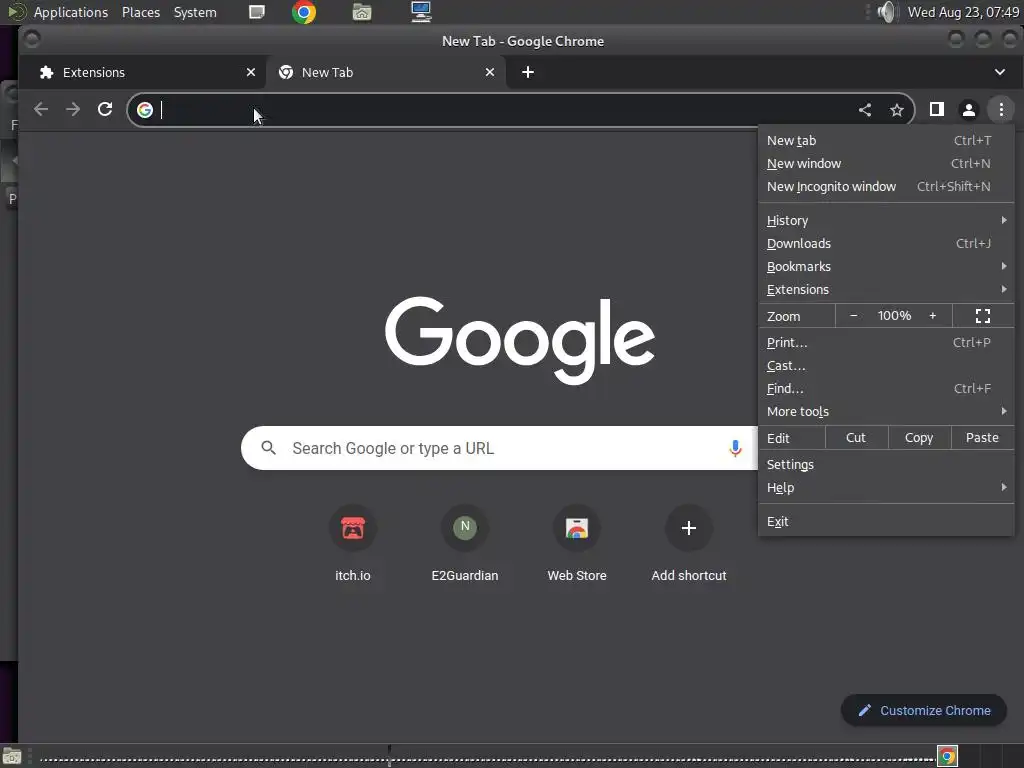The height and width of the screenshot is (768, 1024).
Task: Zoom out with the minus button
Action: (x=853, y=316)
